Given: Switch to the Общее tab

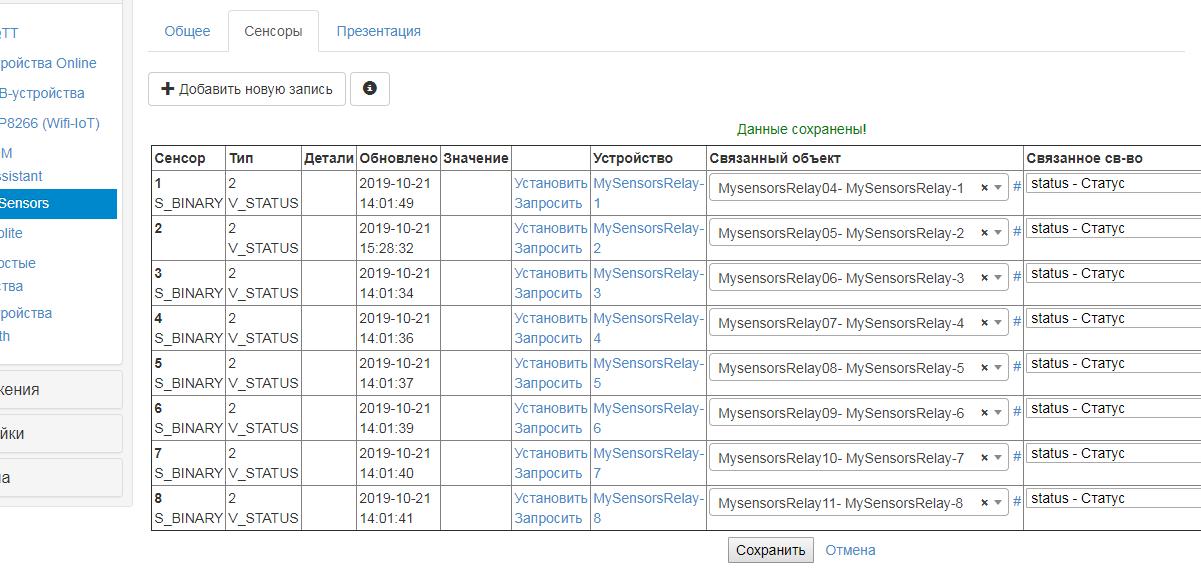Looking at the screenshot, I should click(187, 31).
